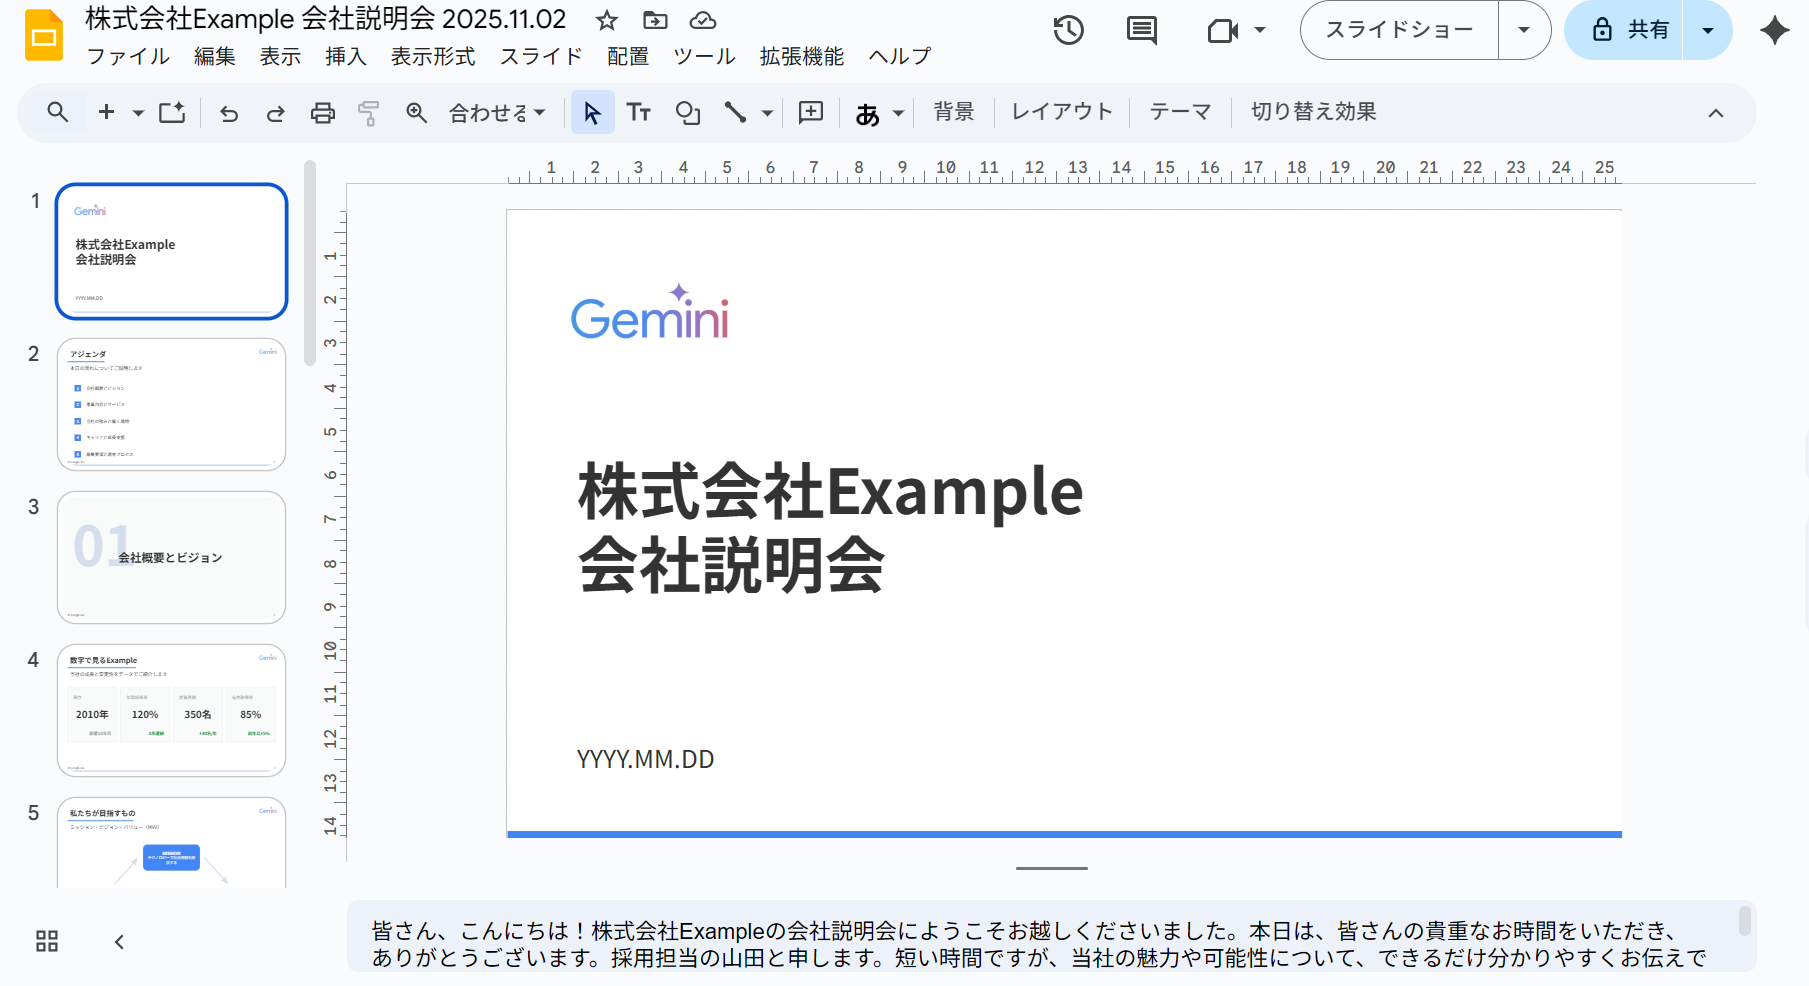Select slide 4 thumbnail
1809x986 pixels.
[x=171, y=710]
